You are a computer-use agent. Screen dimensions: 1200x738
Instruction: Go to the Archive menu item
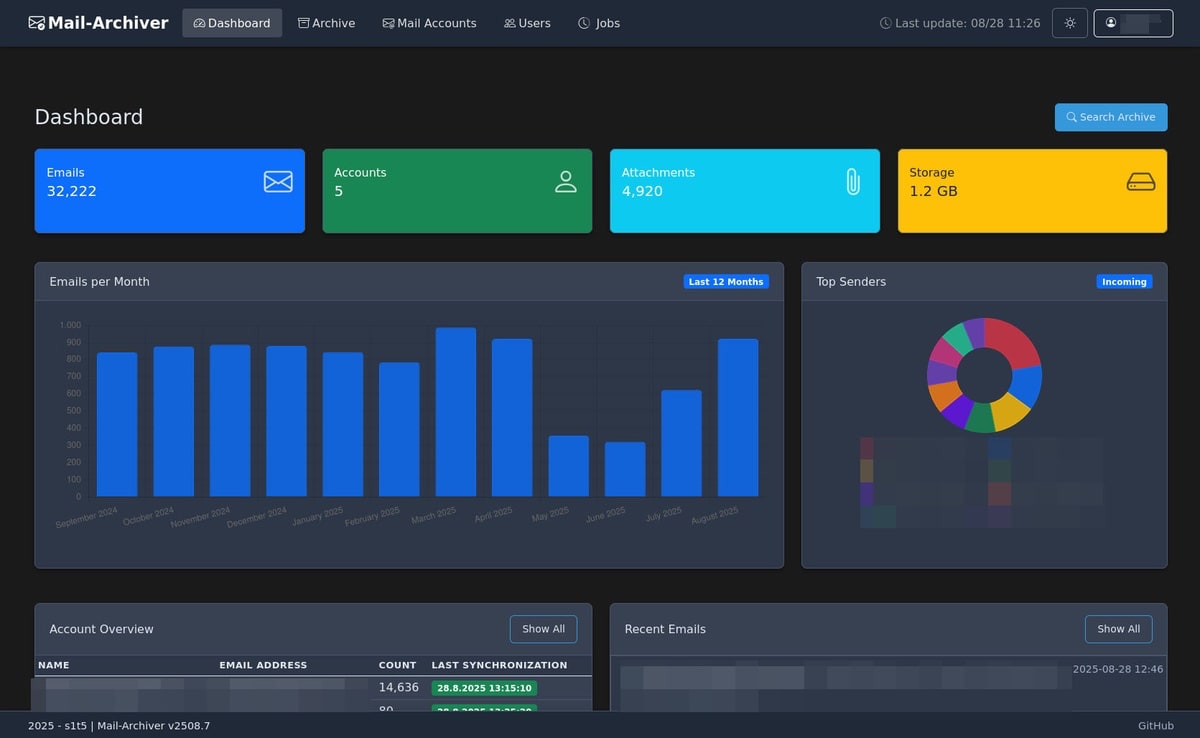326,23
